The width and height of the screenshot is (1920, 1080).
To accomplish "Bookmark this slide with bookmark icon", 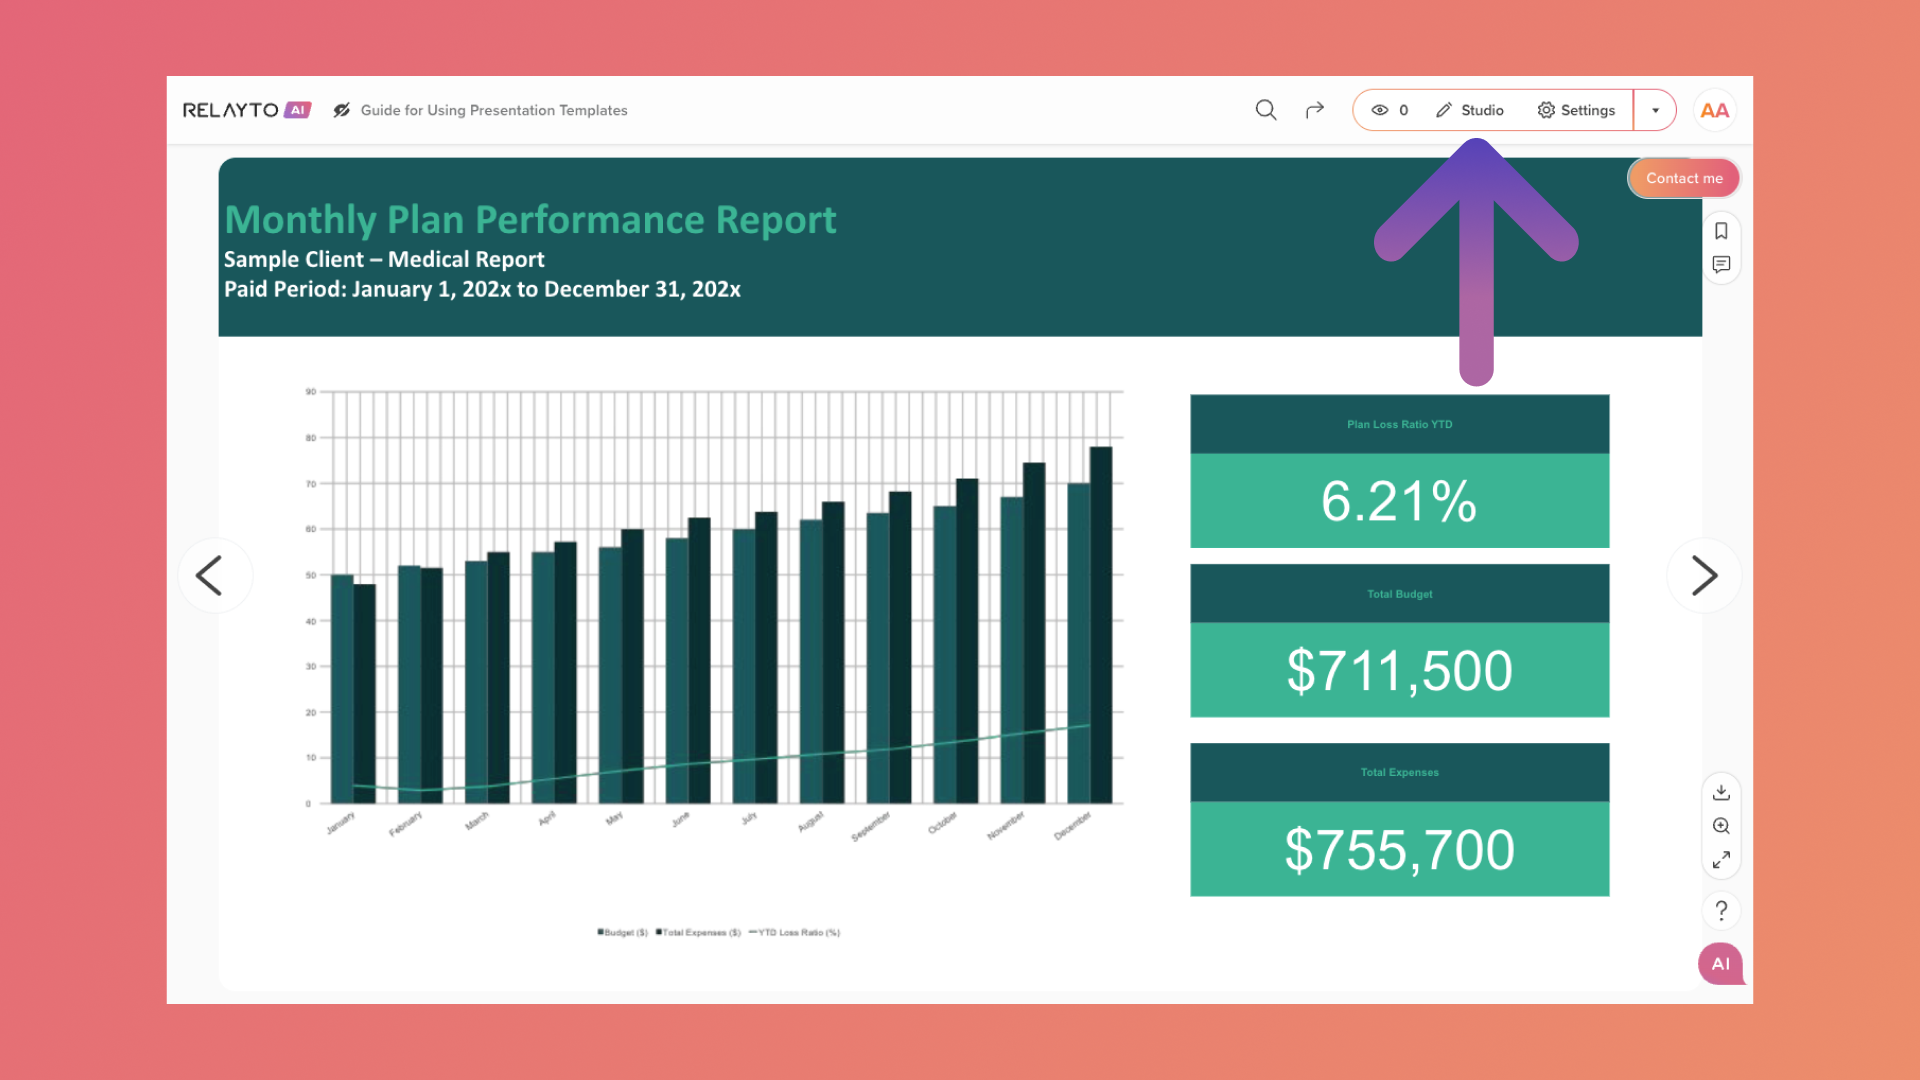I will (1721, 231).
